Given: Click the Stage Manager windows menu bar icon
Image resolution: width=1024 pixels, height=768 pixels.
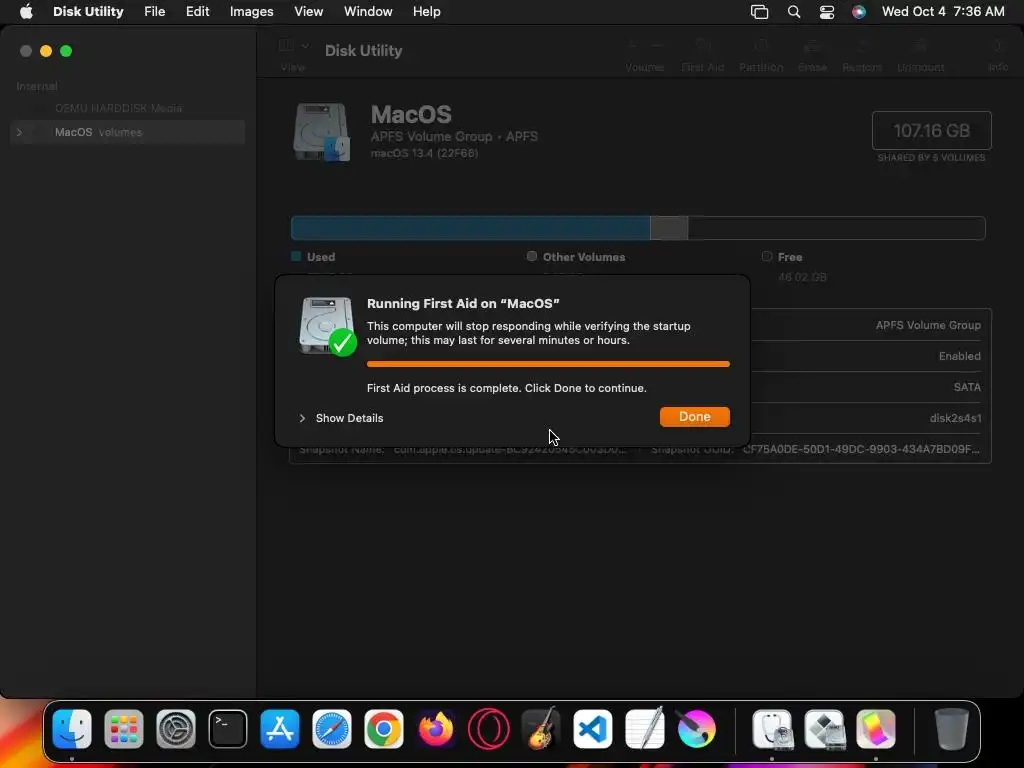Looking at the screenshot, I should pyautogui.click(x=760, y=12).
